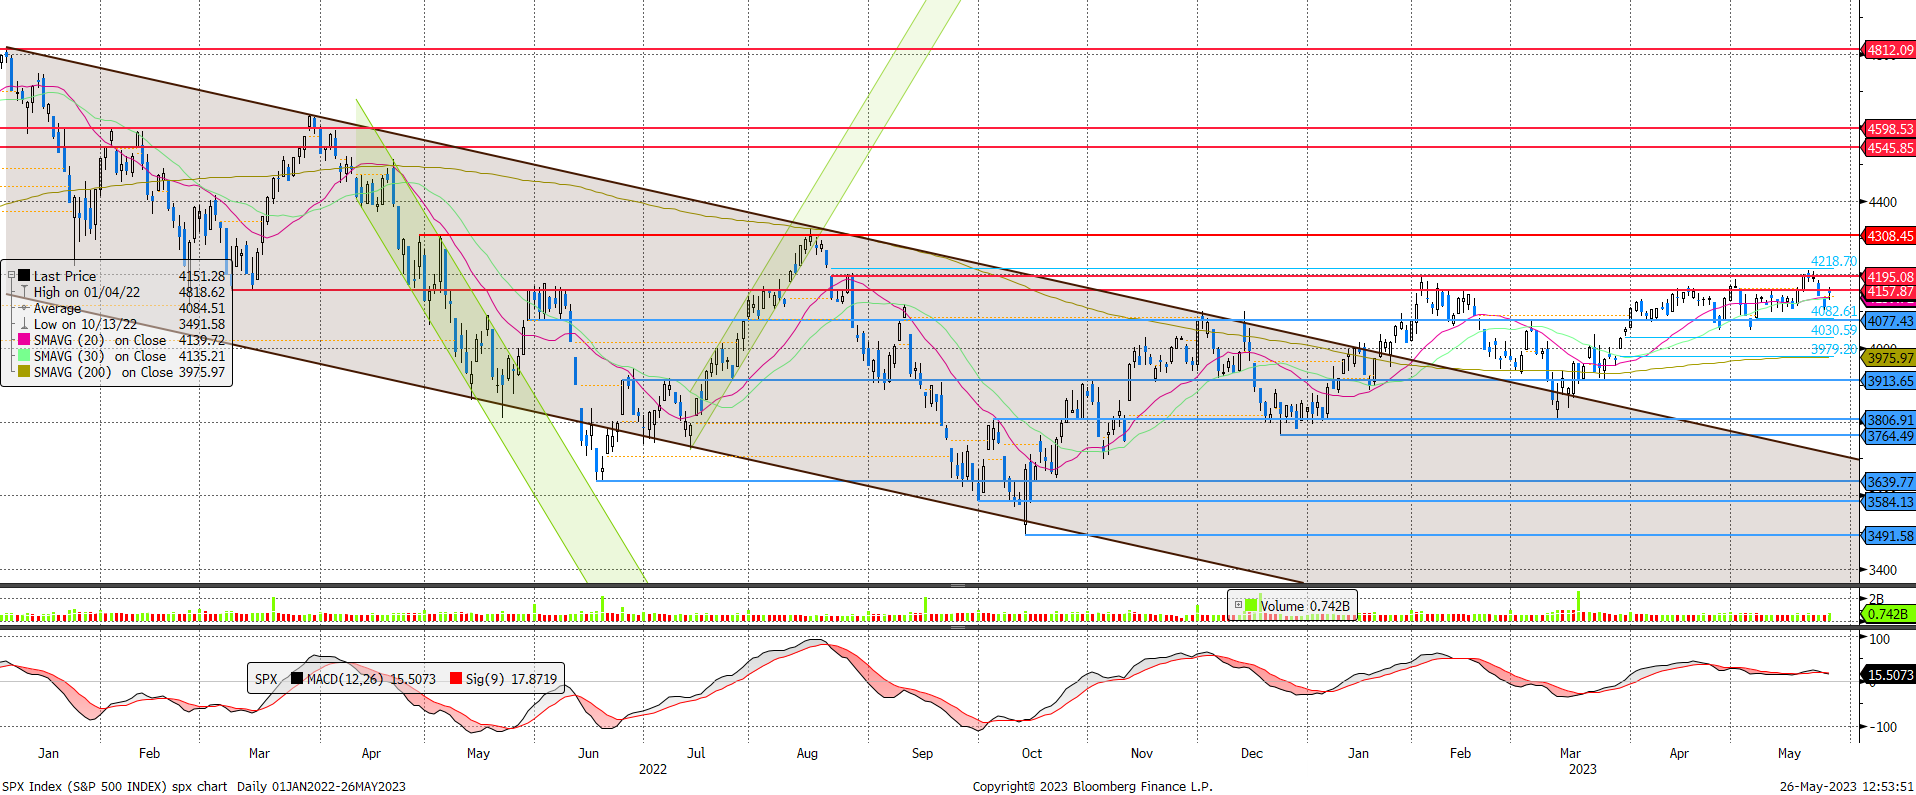1916x795 pixels.
Task: Click the Oct label on time axis
Action: (1032, 753)
